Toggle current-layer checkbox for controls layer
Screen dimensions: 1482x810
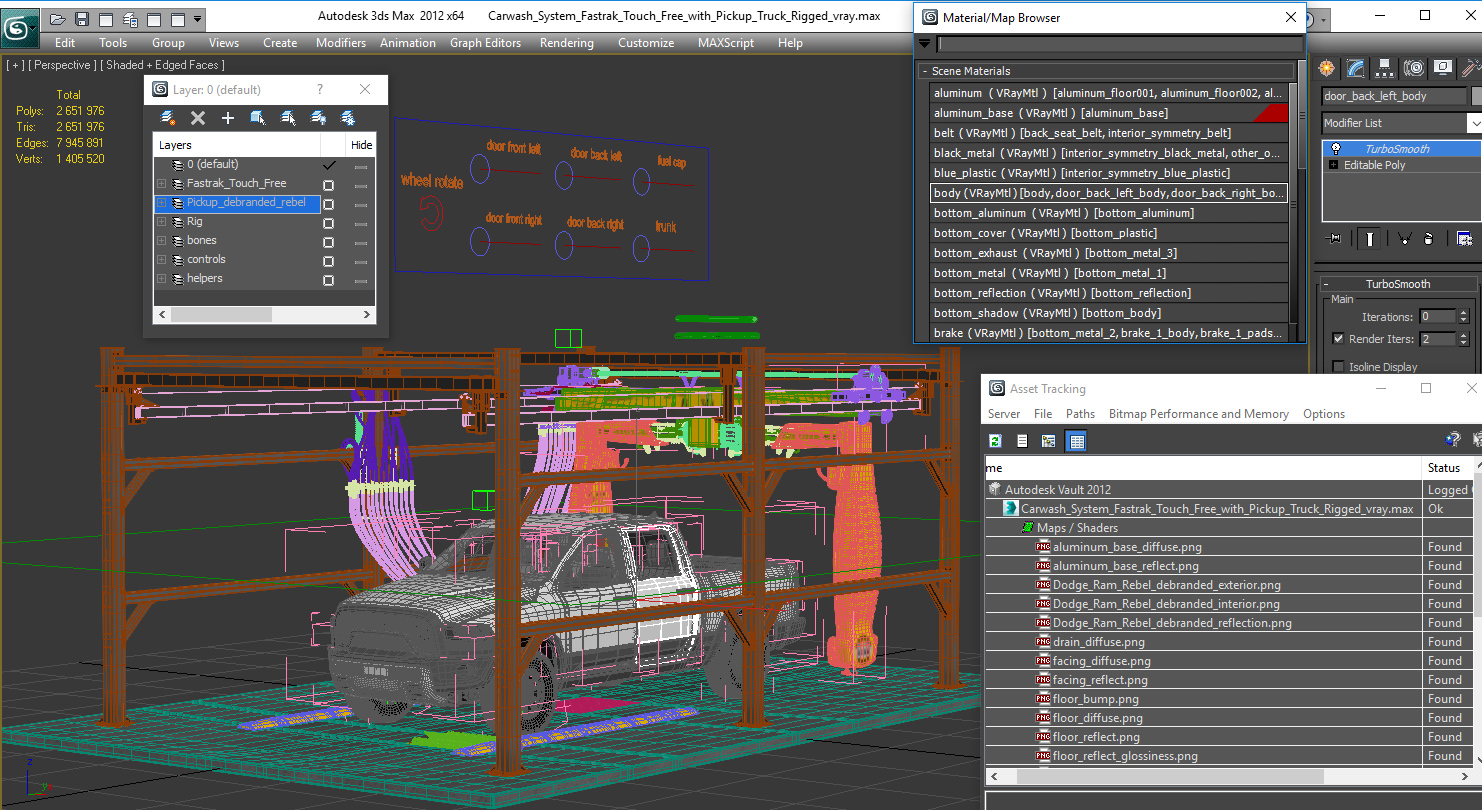click(328, 260)
